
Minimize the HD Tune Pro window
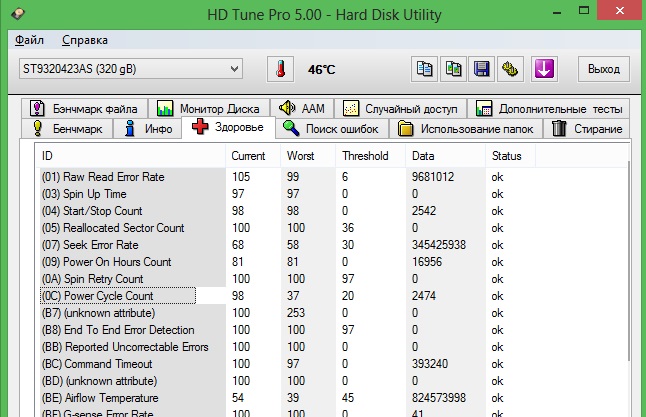click(x=557, y=12)
